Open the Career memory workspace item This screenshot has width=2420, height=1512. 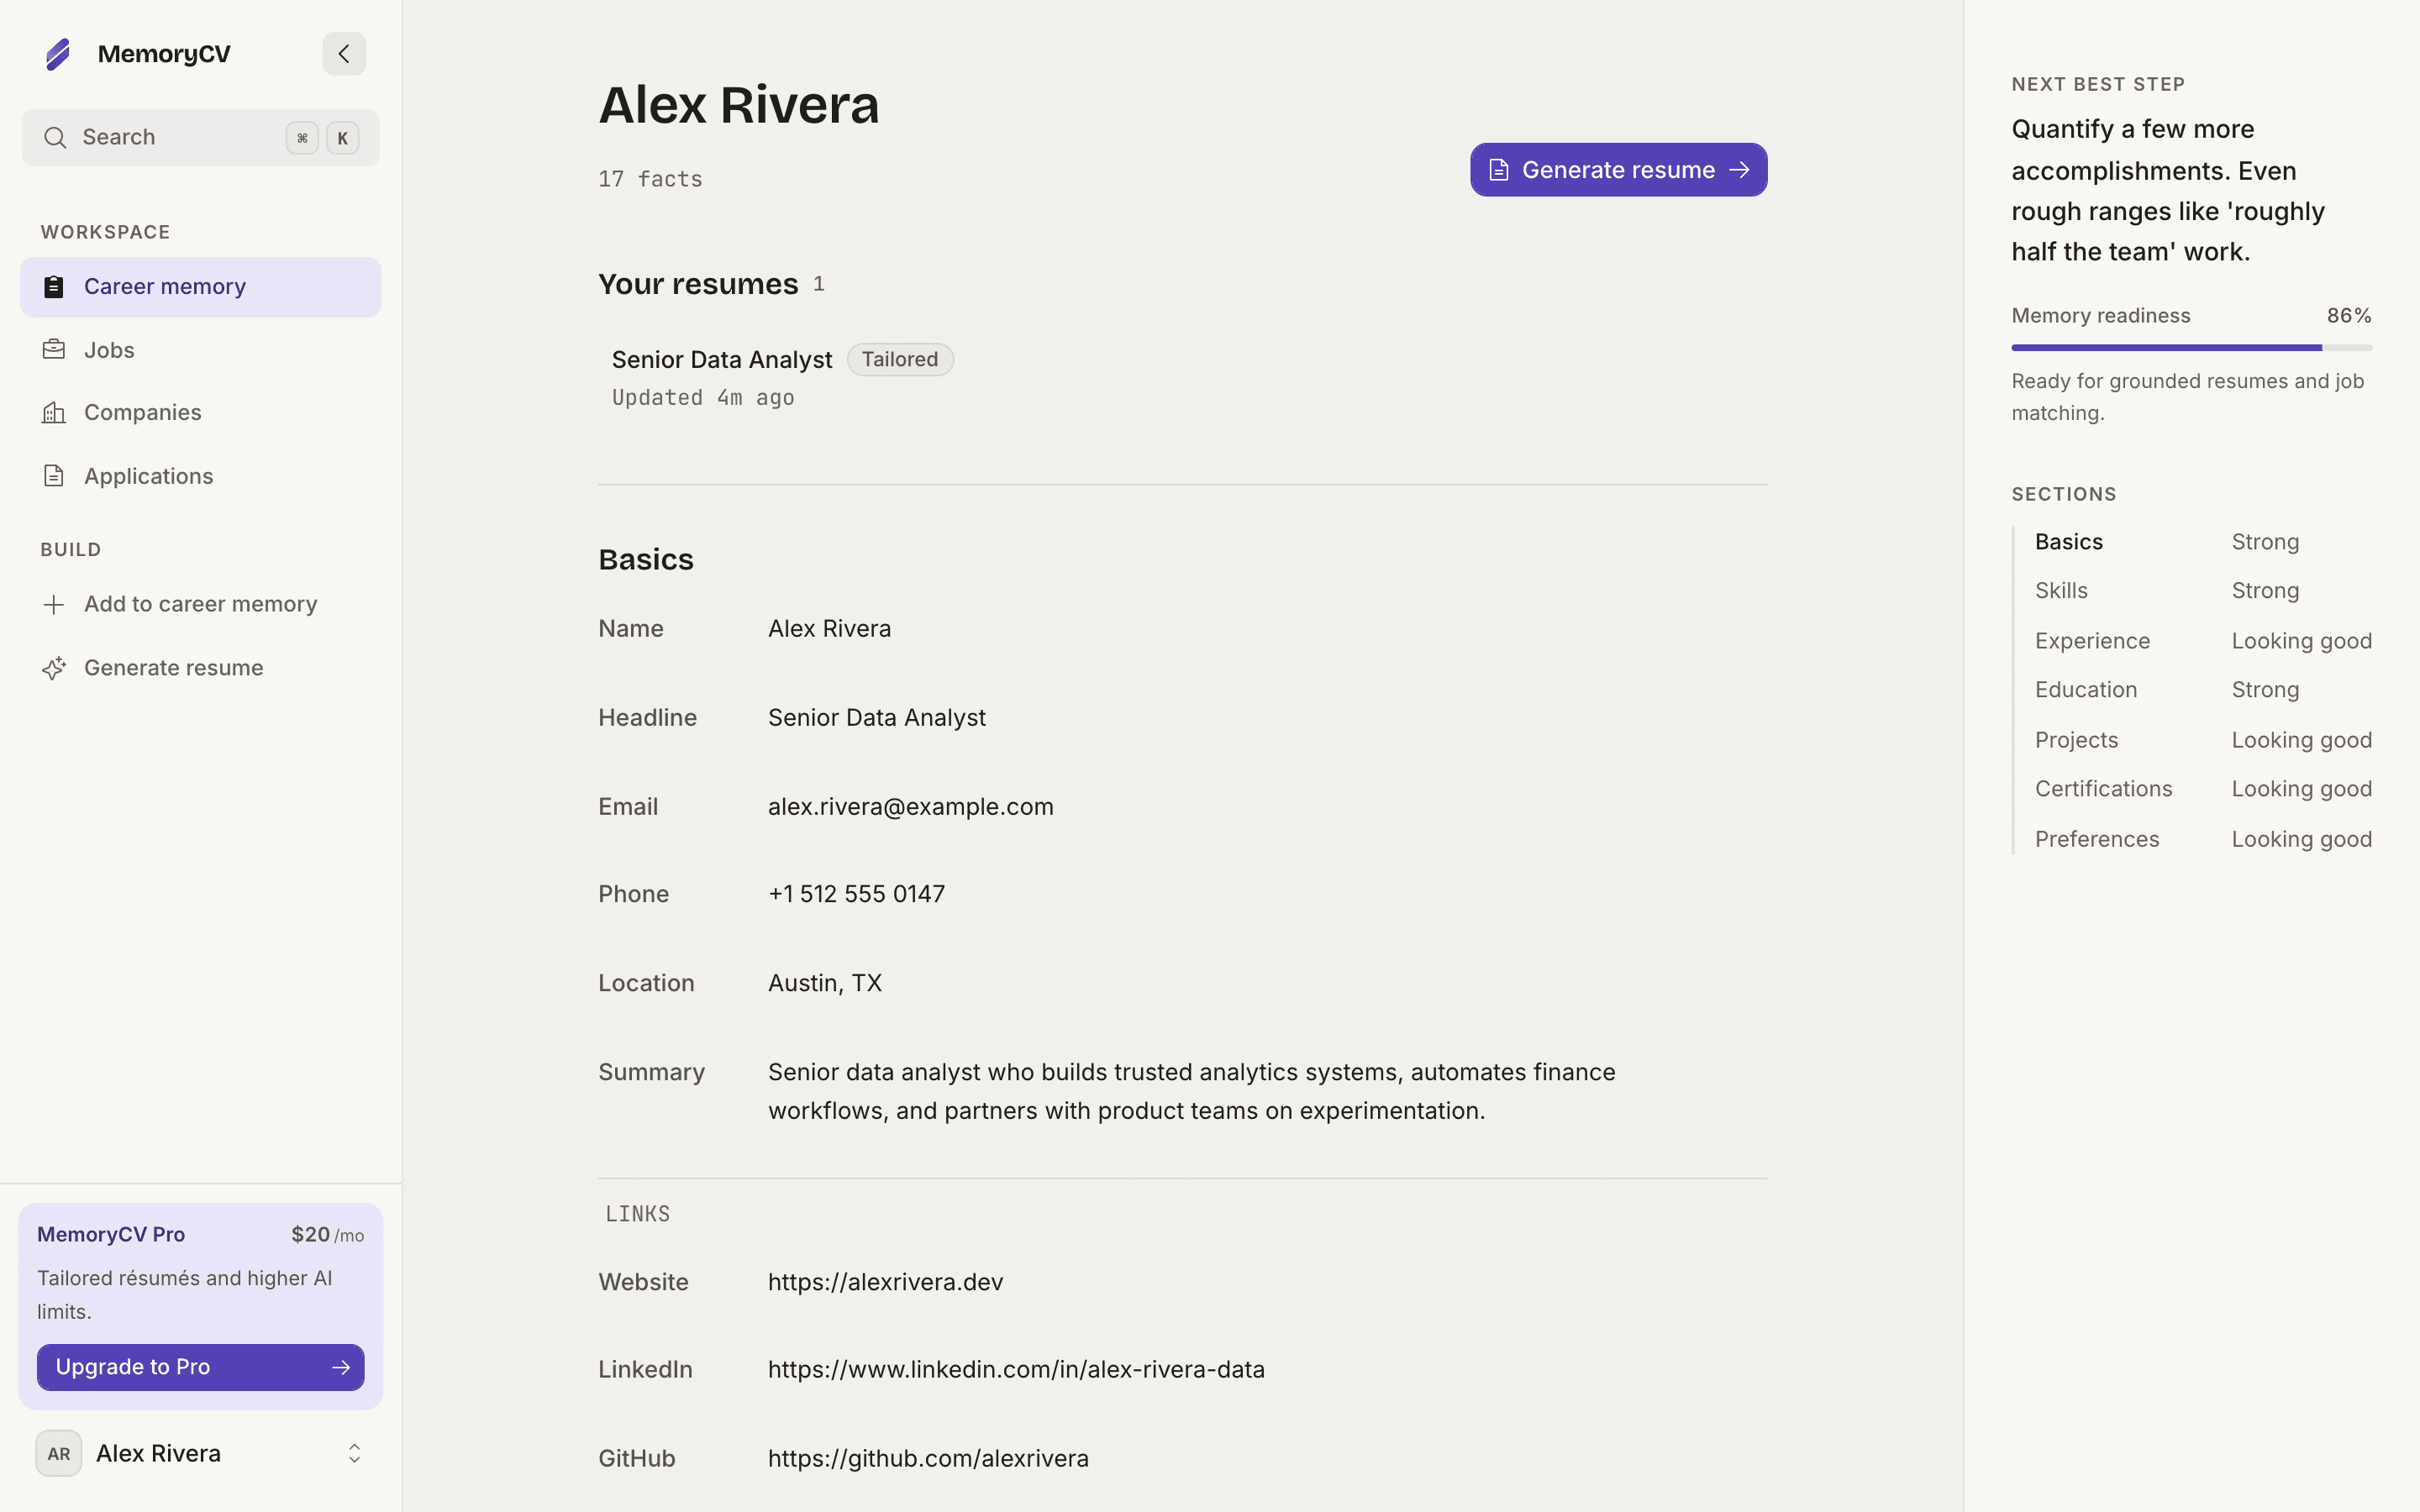pos(200,287)
